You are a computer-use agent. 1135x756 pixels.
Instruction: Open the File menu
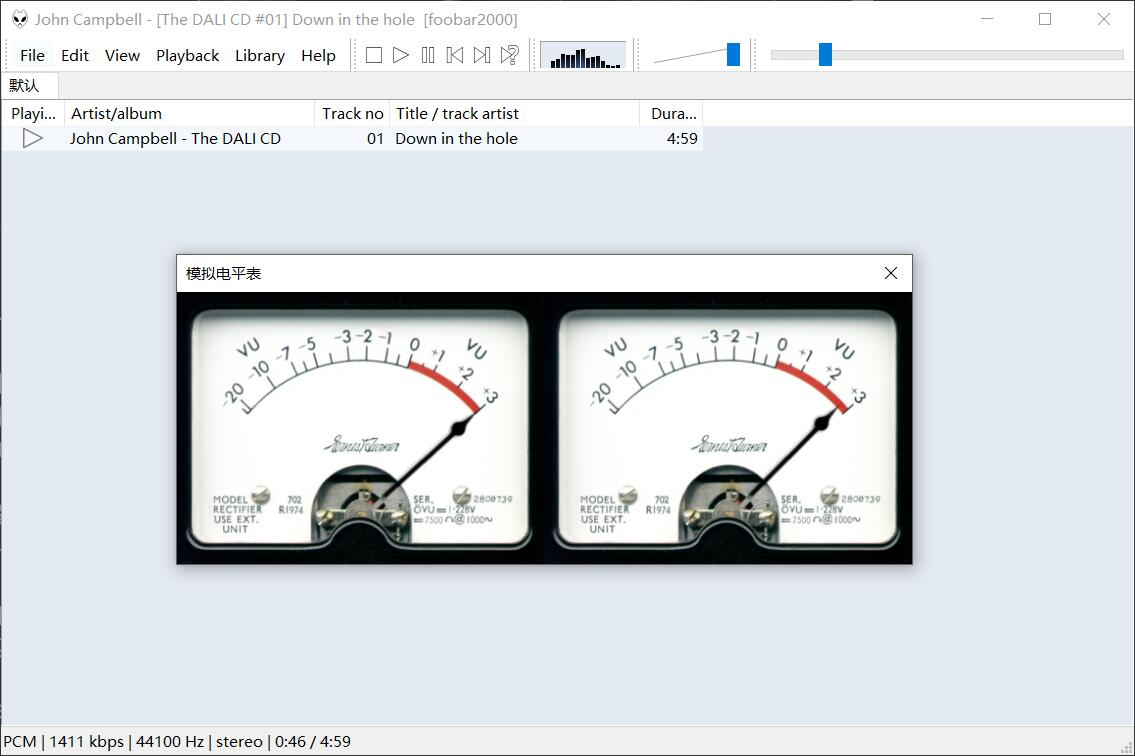[32, 56]
